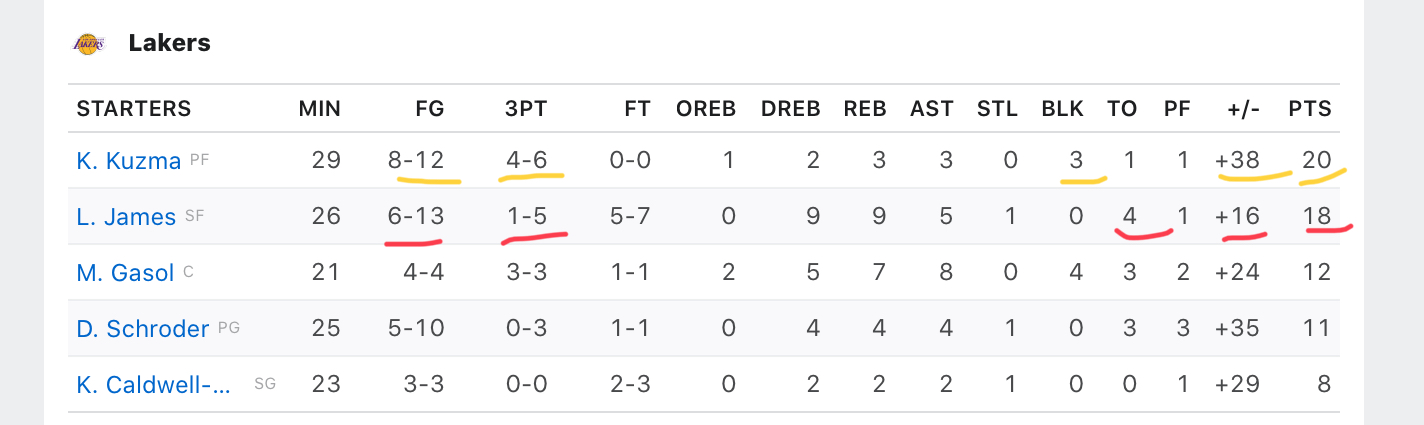Open K. Kuzma player link
This screenshot has width=1424, height=425.
(129, 160)
